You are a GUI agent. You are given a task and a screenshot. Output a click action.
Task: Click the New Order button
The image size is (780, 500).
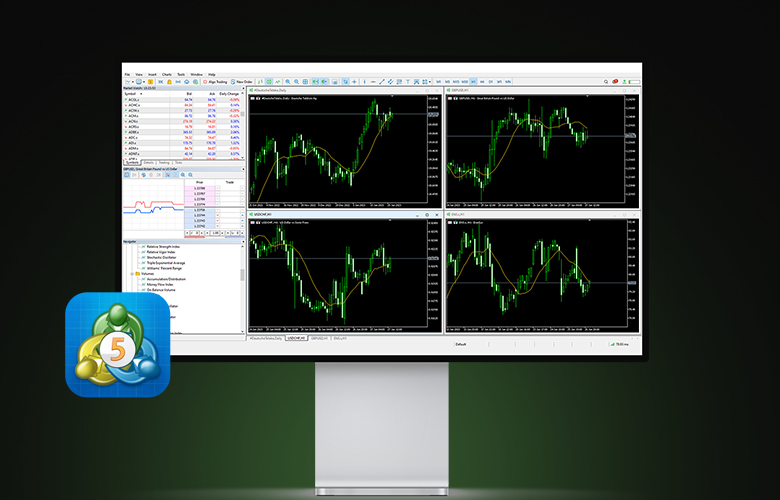click(242, 82)
